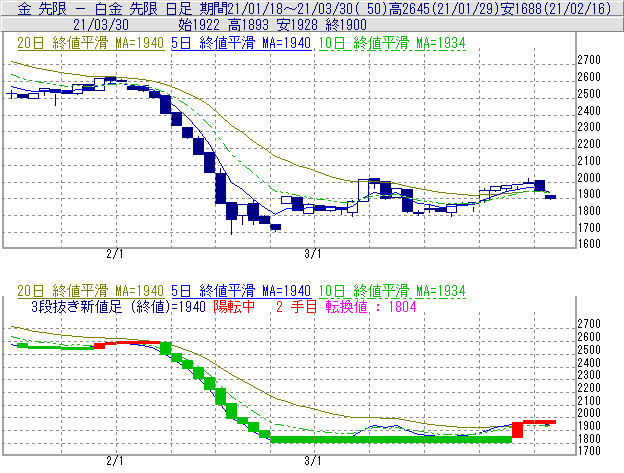Click the 2/1 date label under top chart
Image resolution: width=624 pixels, height=473 pixels.
[115, 254]
